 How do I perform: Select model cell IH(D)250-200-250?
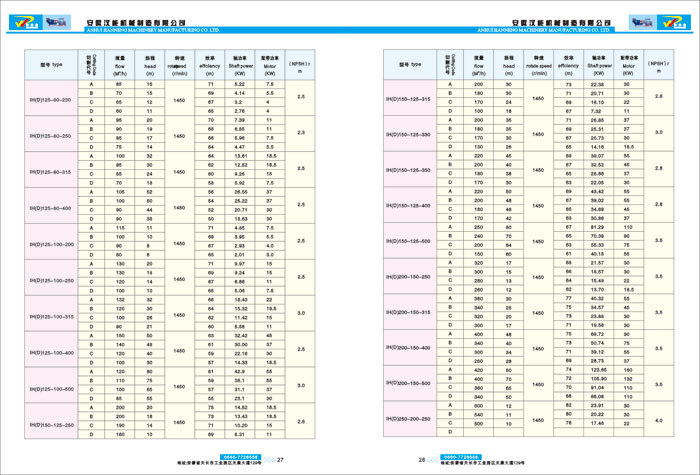[x=410, y=419]
